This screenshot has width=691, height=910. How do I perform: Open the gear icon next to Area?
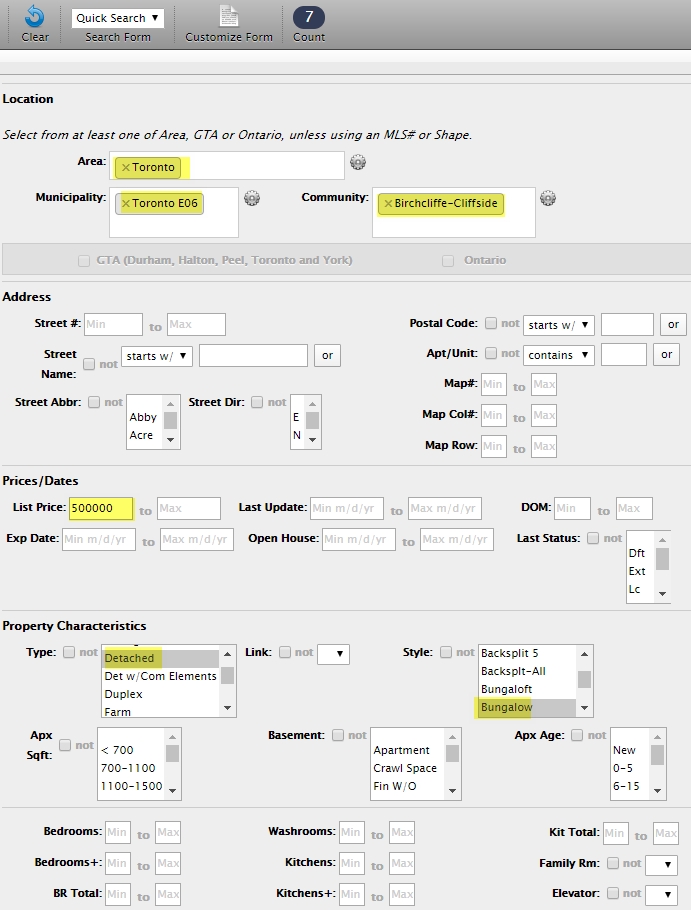pos(358,164)
